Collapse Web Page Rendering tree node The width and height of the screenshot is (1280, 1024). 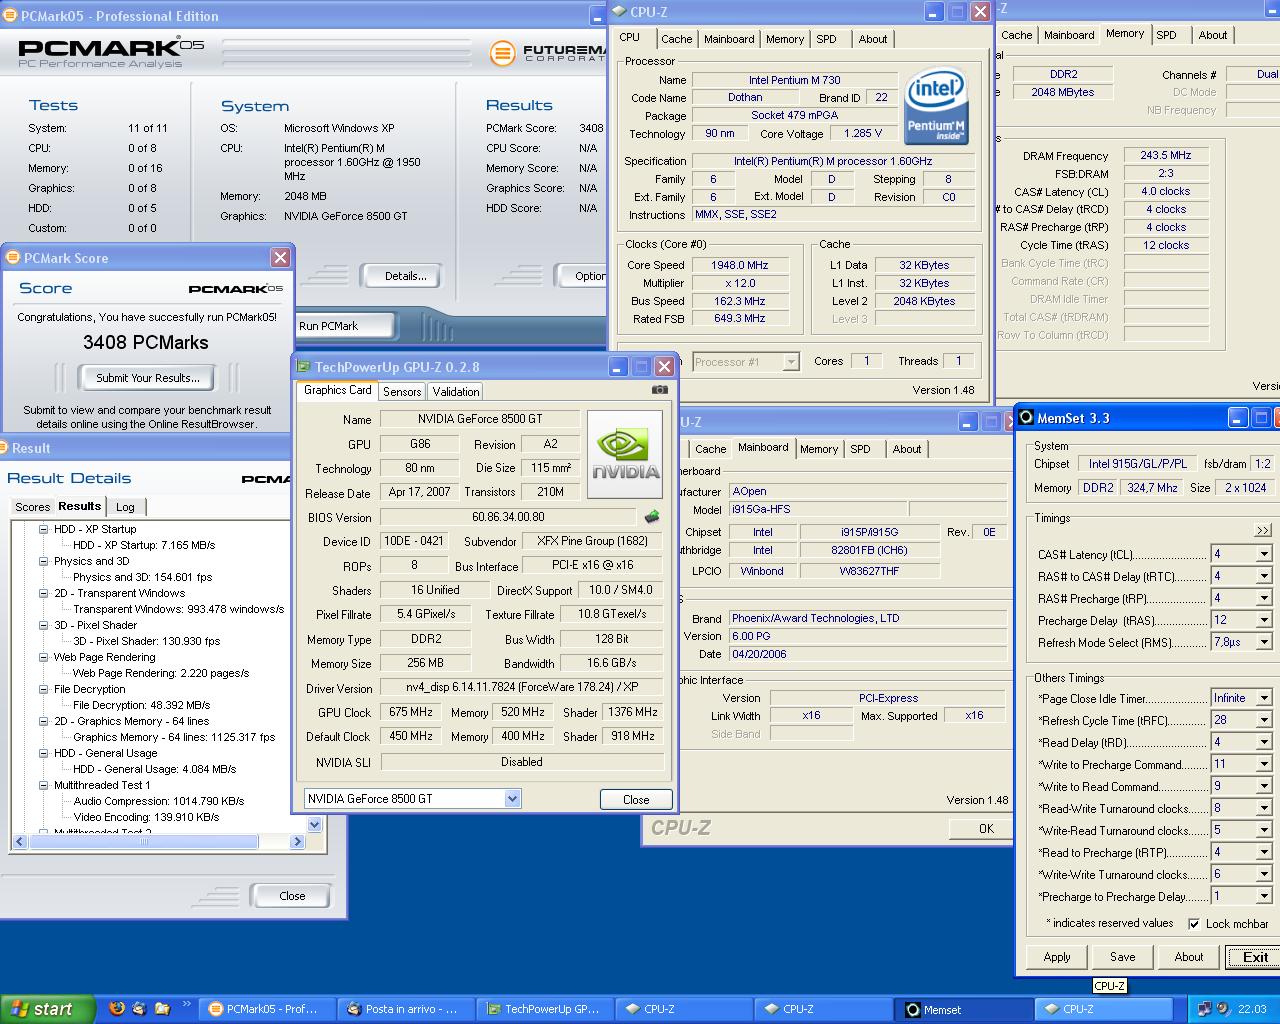tap(44, 657)
